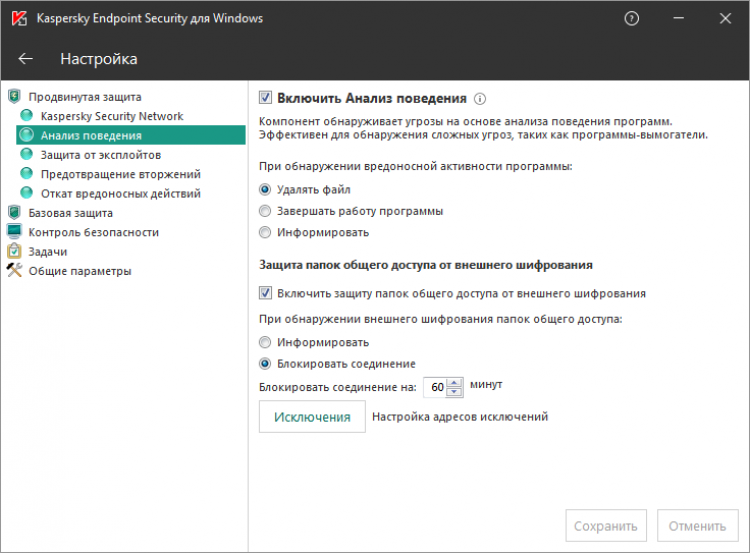Click the Общие параметры tools icon
Viewport: 750px width, 553px height.
pyautogui.click(x=14, y=271)
